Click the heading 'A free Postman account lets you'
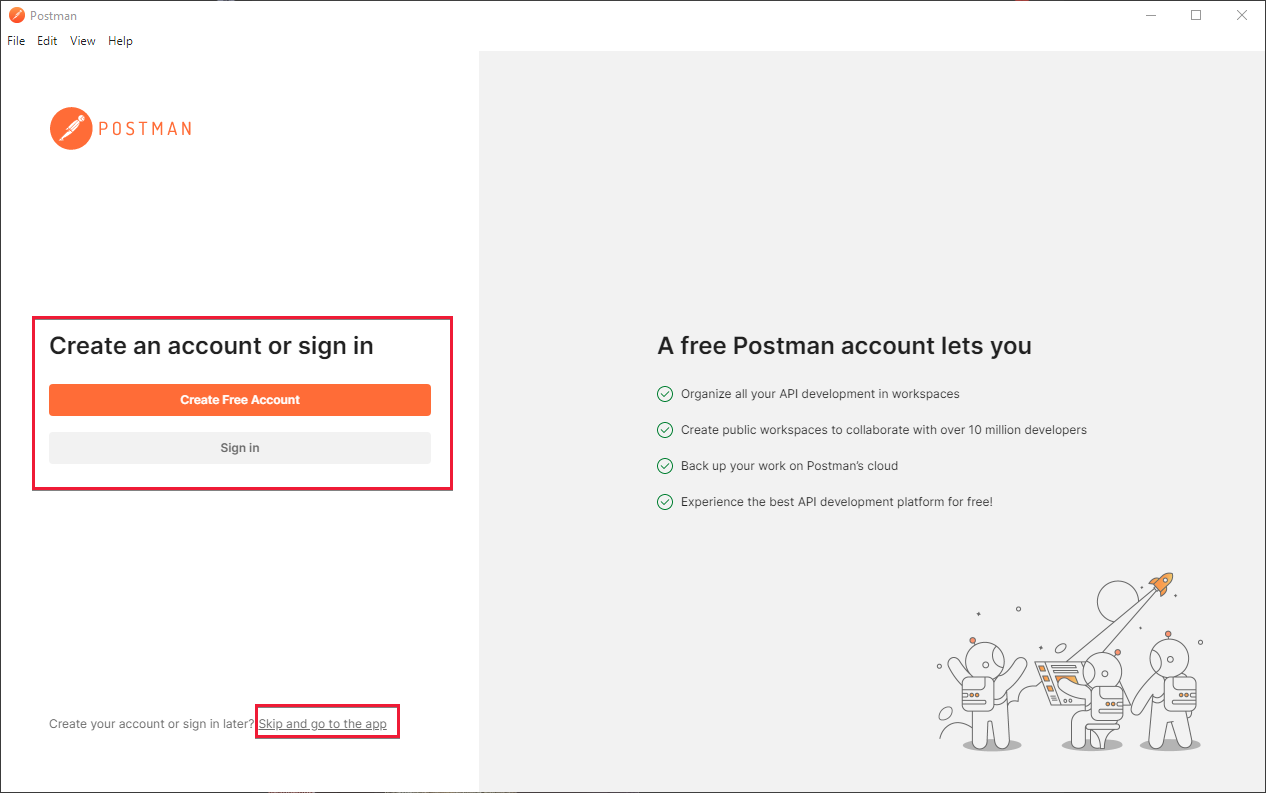 coord(844,345)
